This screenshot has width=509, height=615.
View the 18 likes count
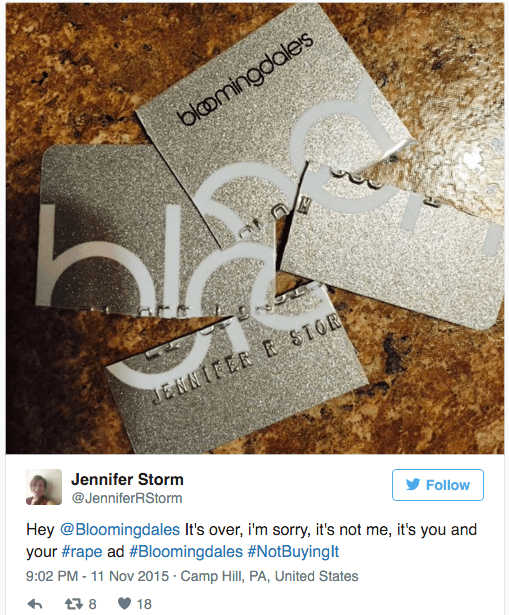coord(144,604)
